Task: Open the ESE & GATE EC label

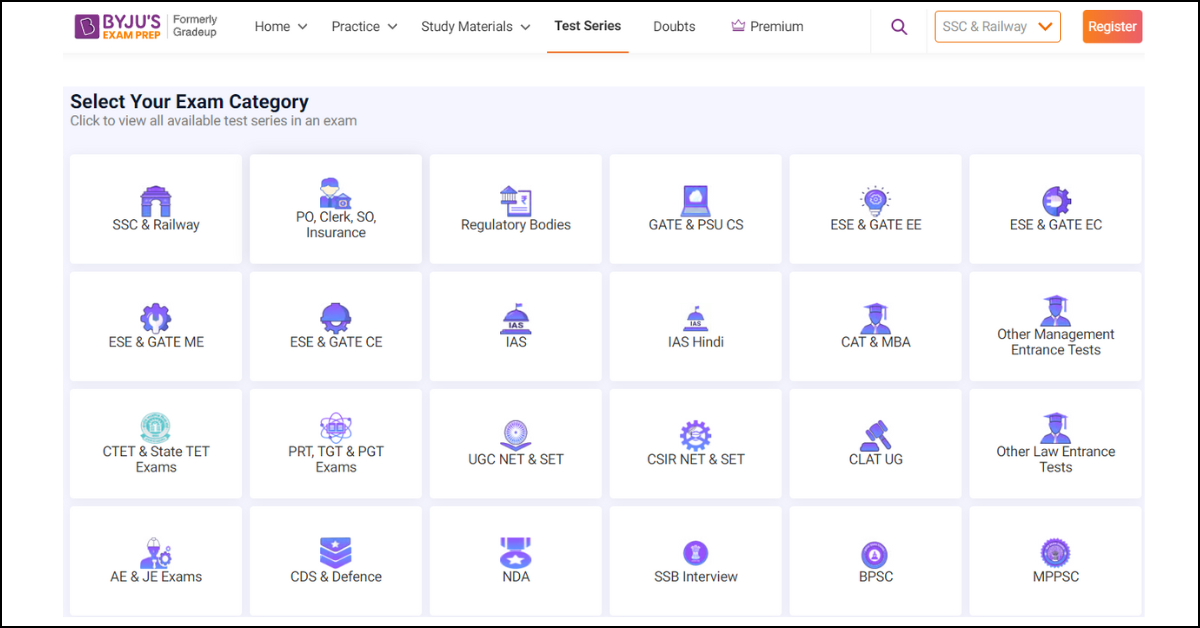Action: tap(1056, 225)
